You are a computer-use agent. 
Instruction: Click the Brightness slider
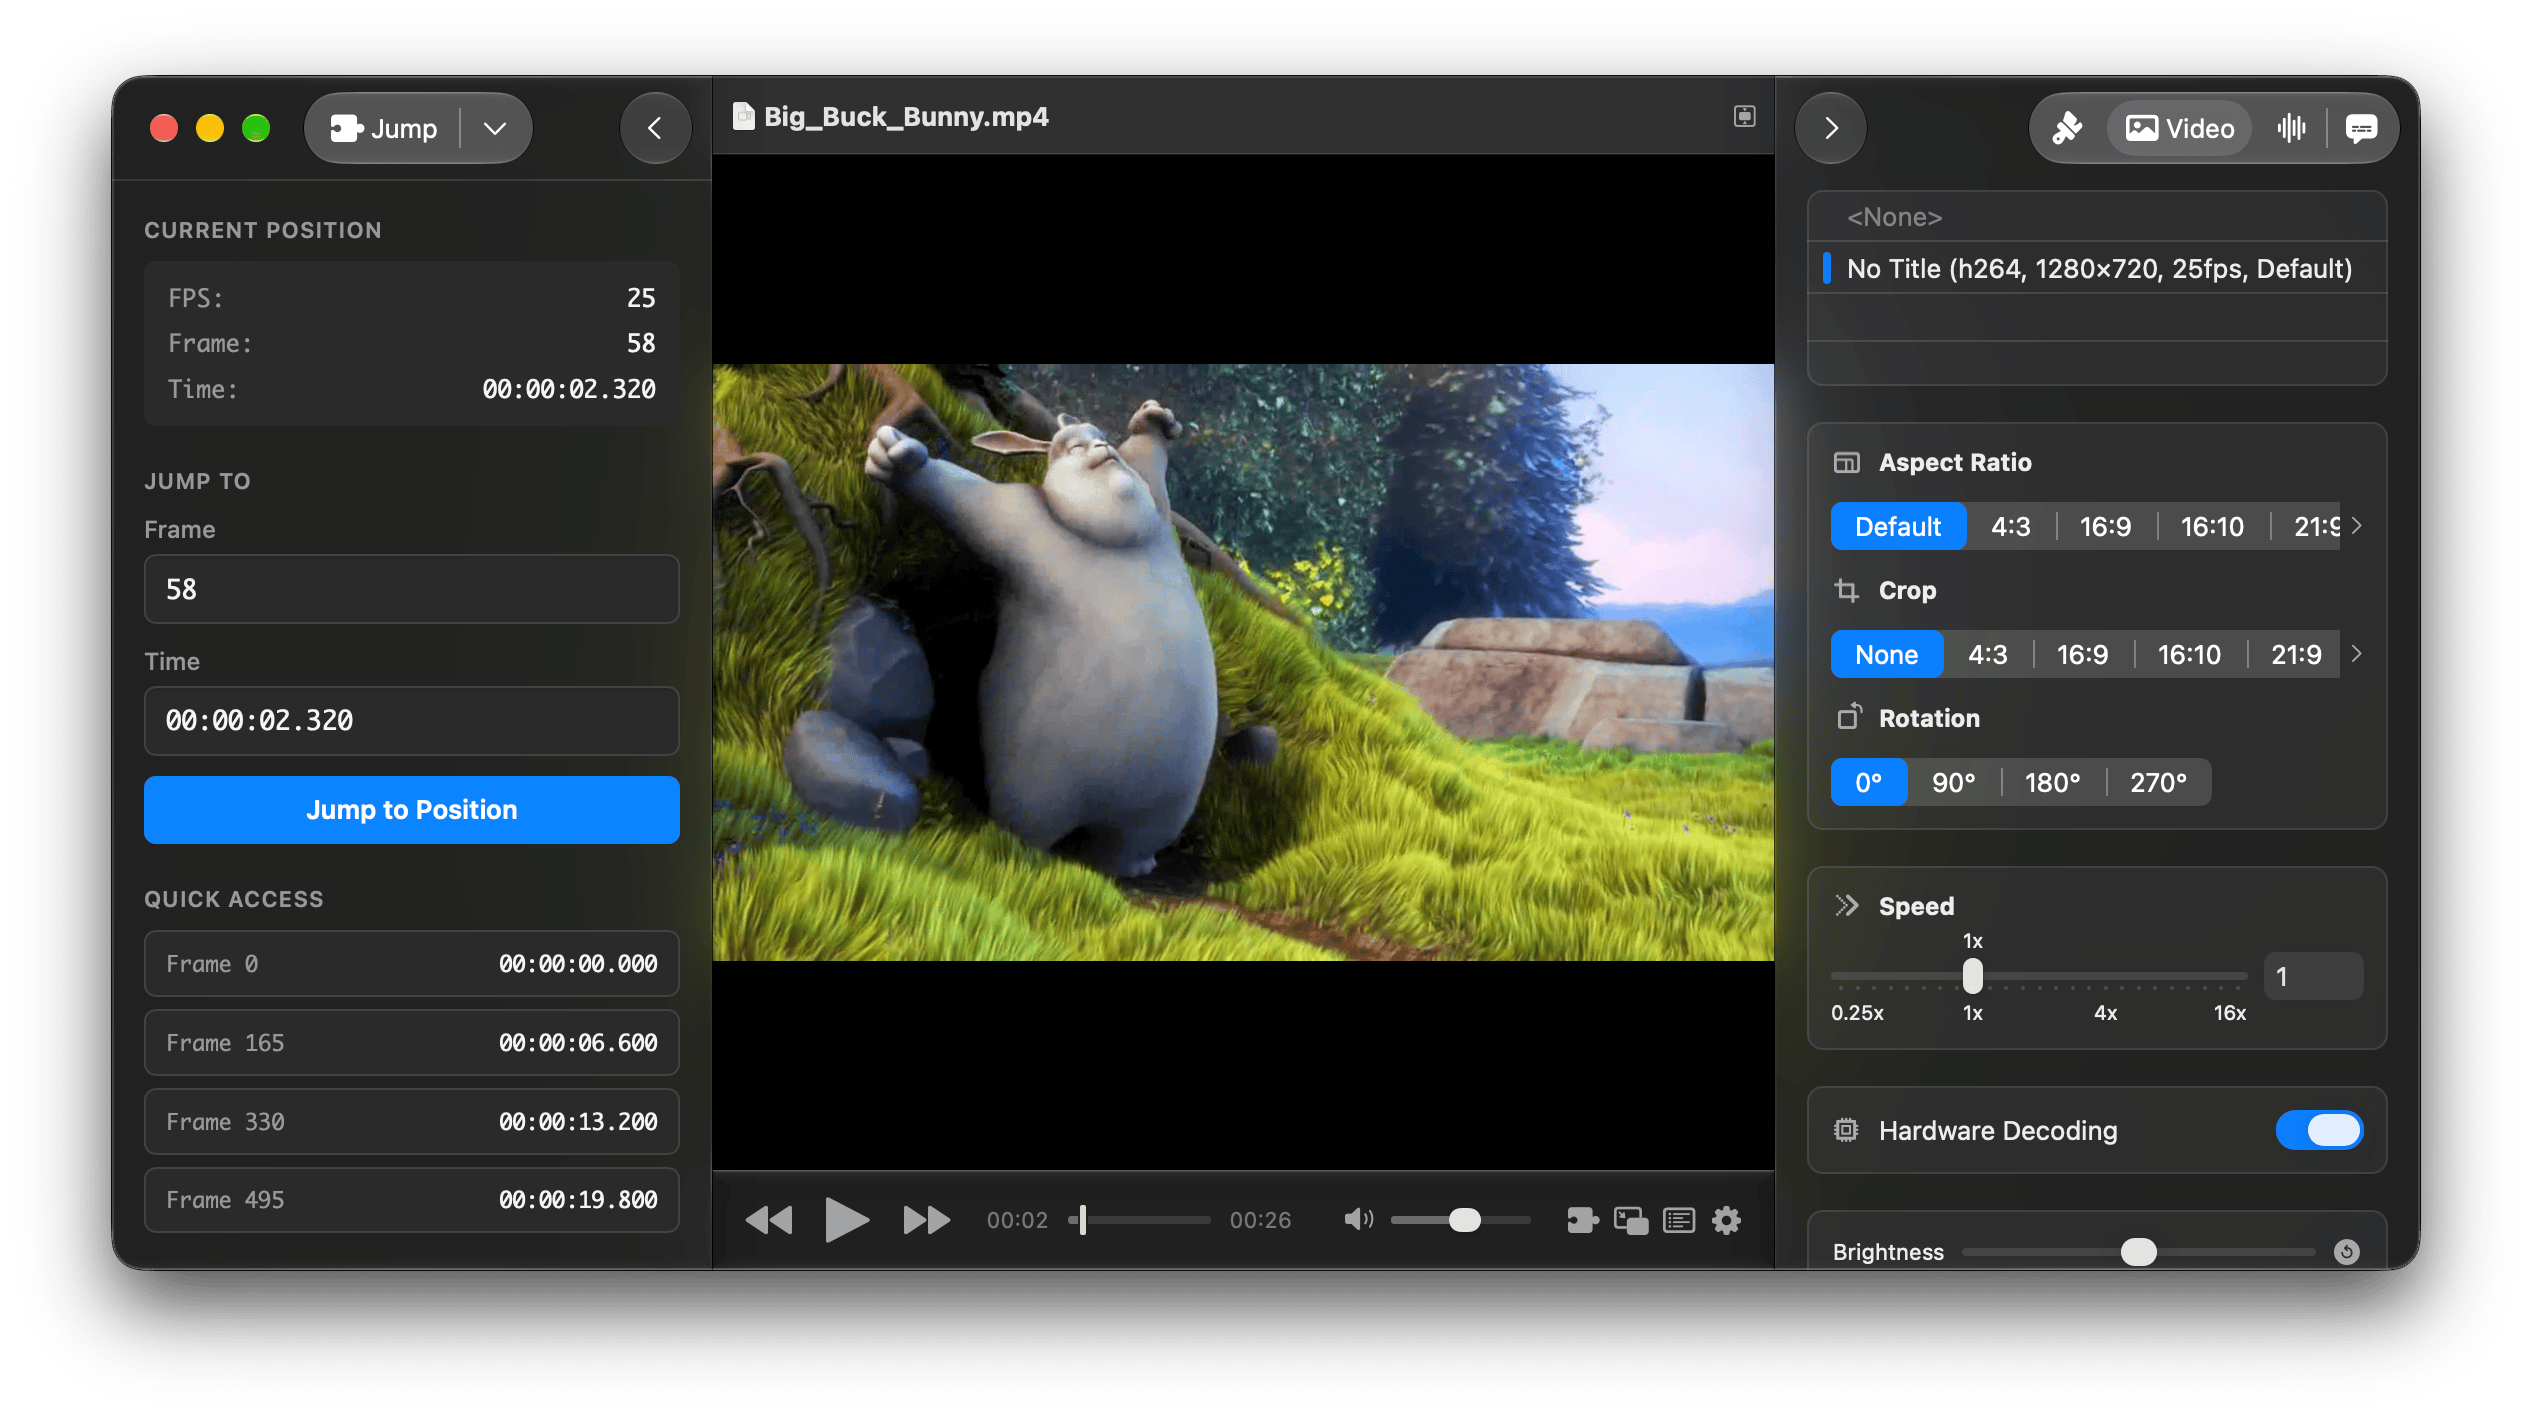coord(2138,1252)
